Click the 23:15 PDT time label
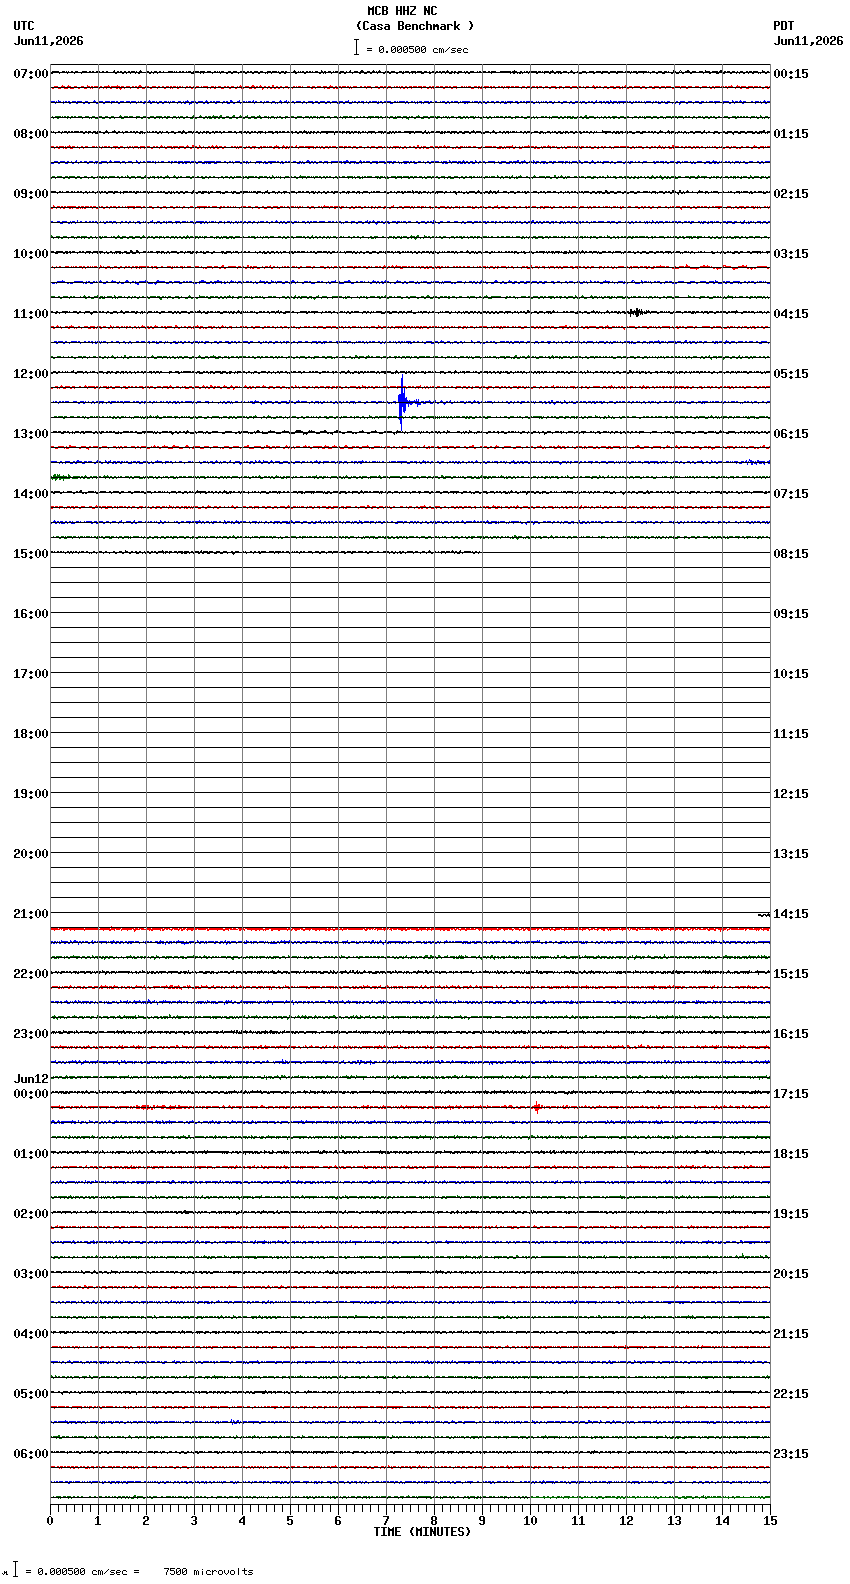This screenshot has height=1584, width=850. click(791, 1454)
